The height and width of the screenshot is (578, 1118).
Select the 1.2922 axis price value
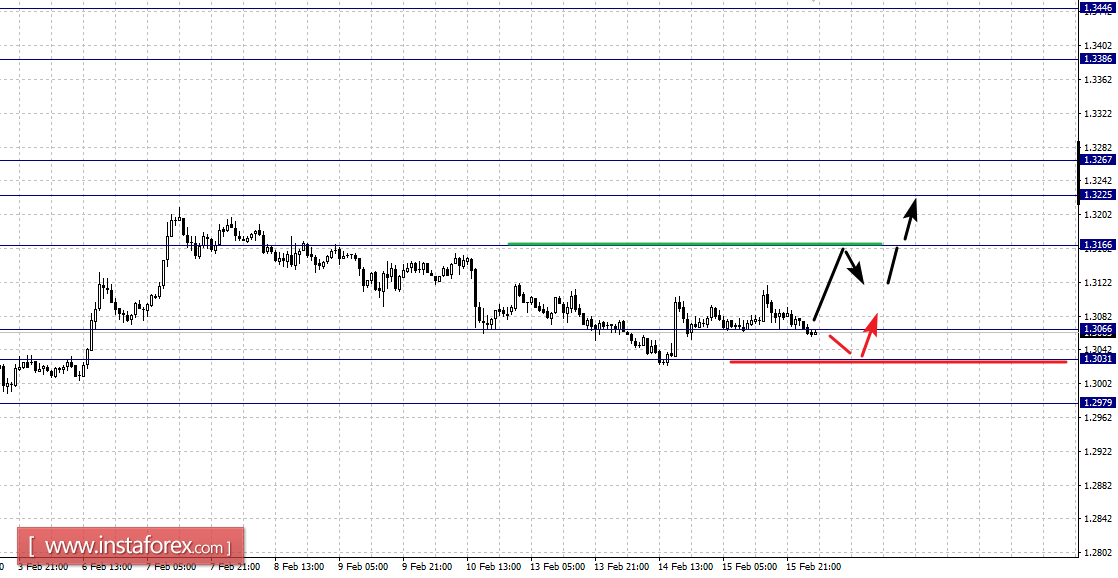1098,451
